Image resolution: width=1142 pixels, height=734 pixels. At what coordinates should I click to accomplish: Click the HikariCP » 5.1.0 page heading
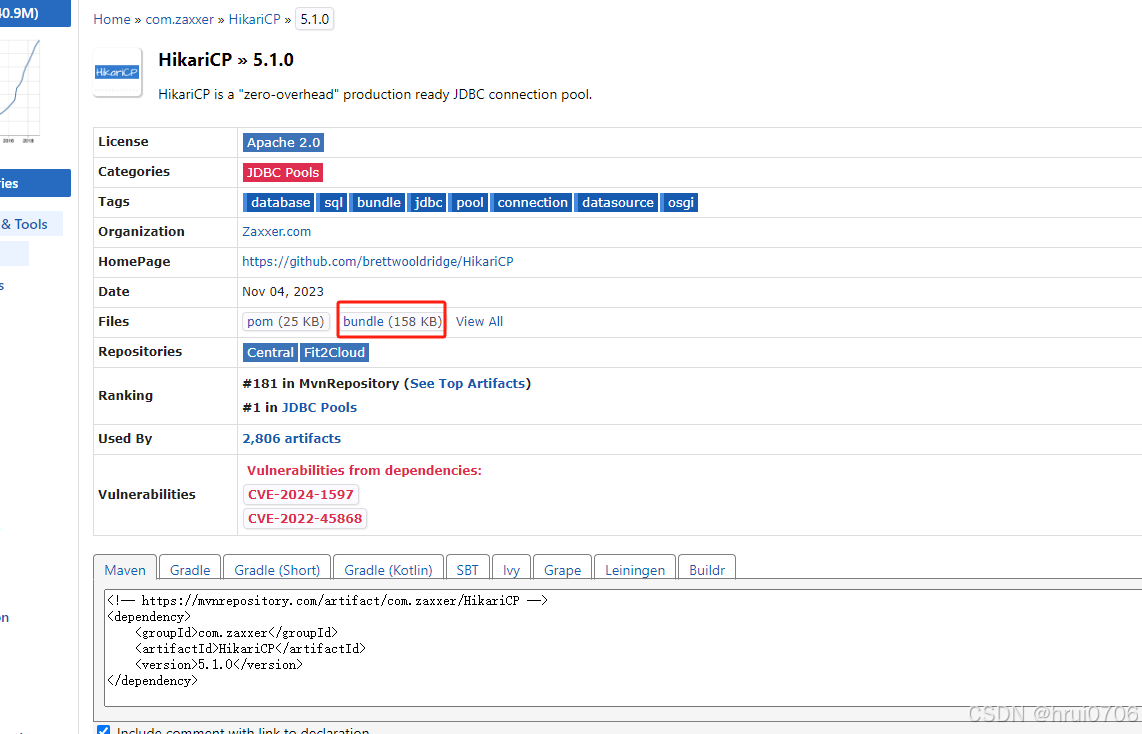pyautogui.click(x=226, y=60)
